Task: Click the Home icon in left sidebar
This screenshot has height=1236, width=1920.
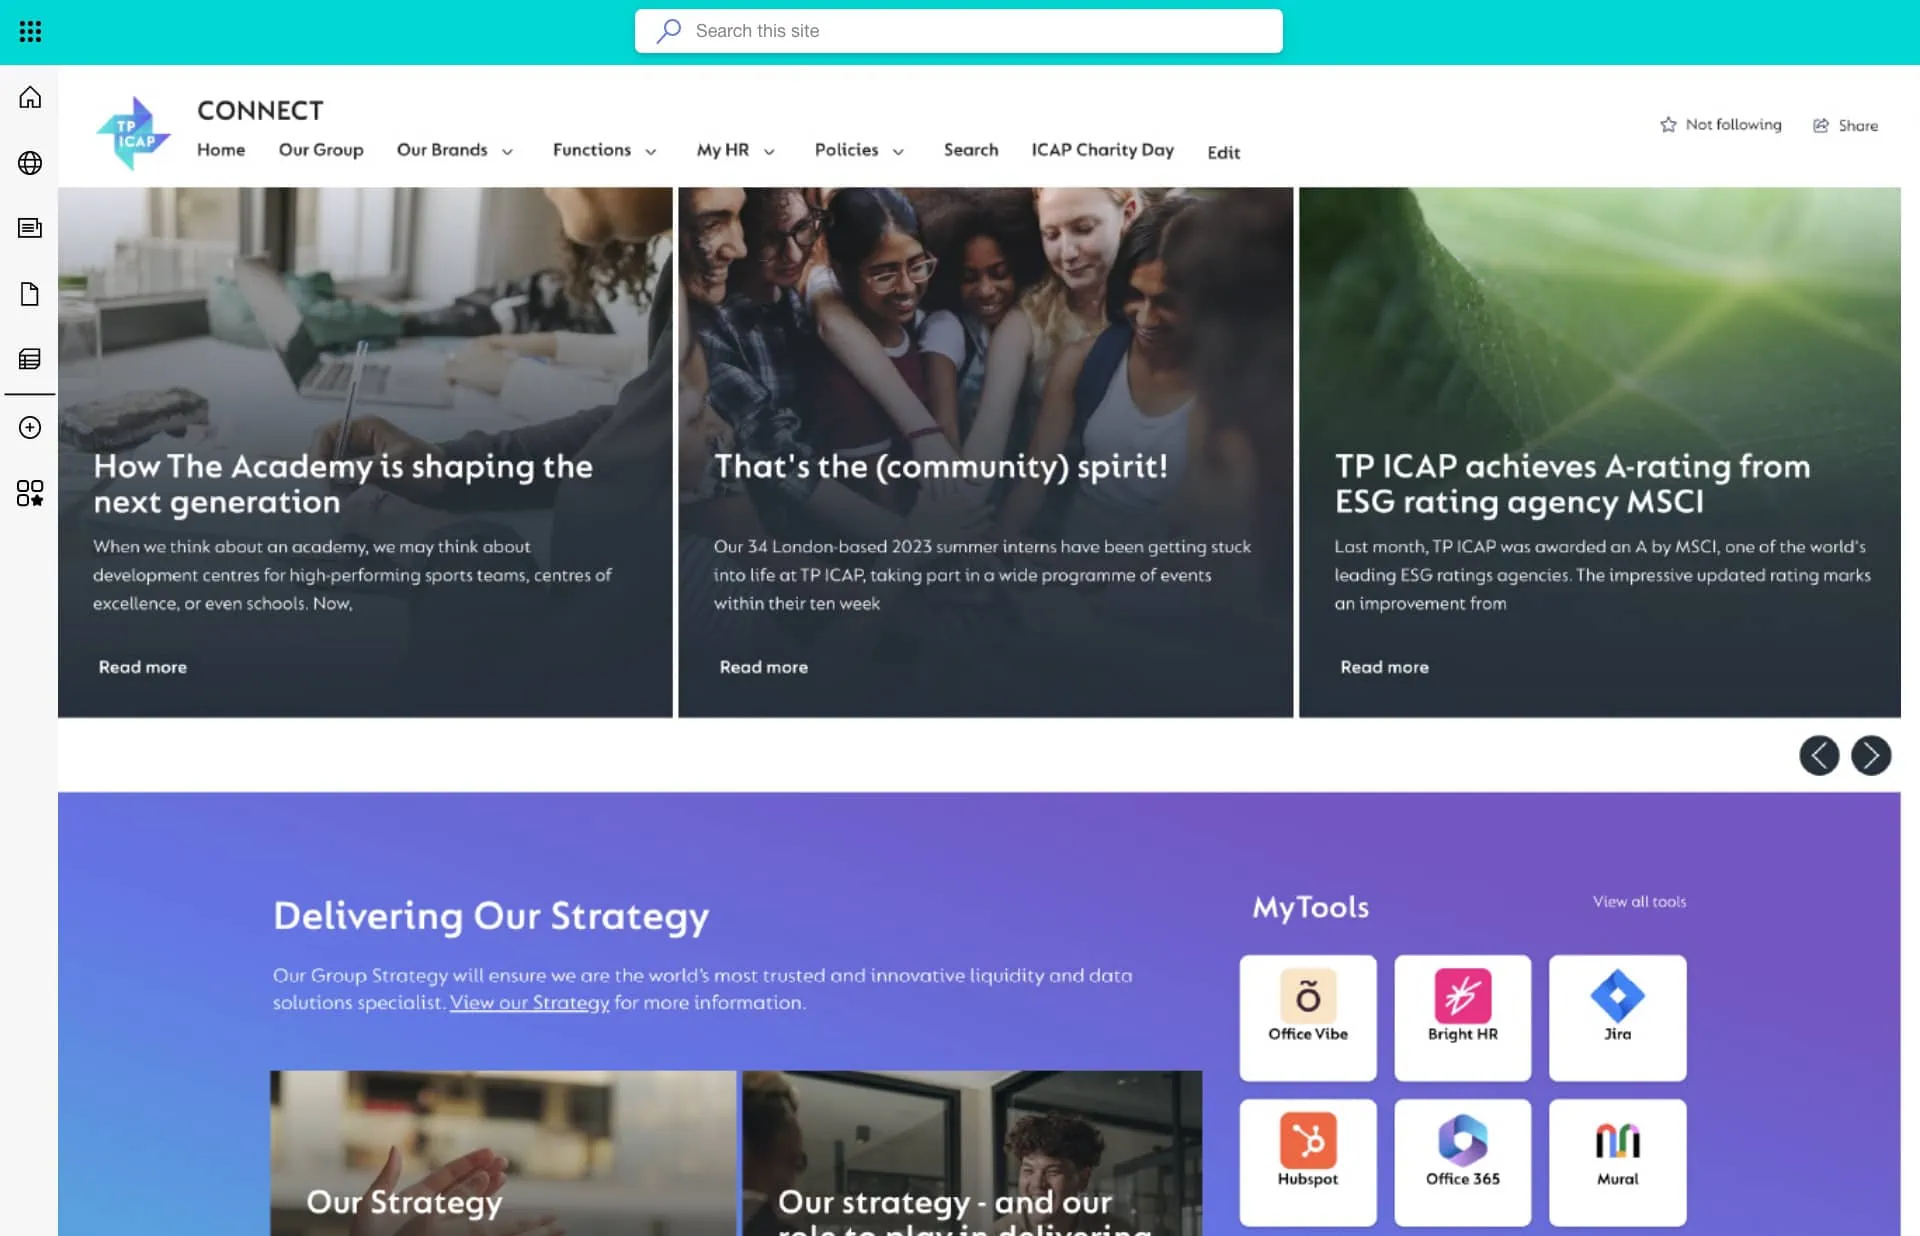Action: 30,97
